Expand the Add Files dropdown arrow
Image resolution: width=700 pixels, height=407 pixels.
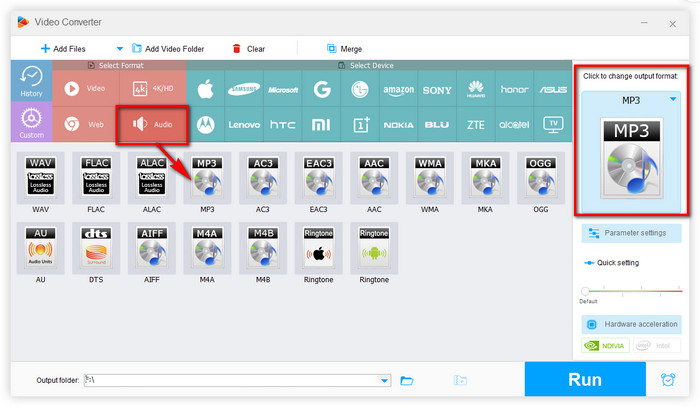120,48
